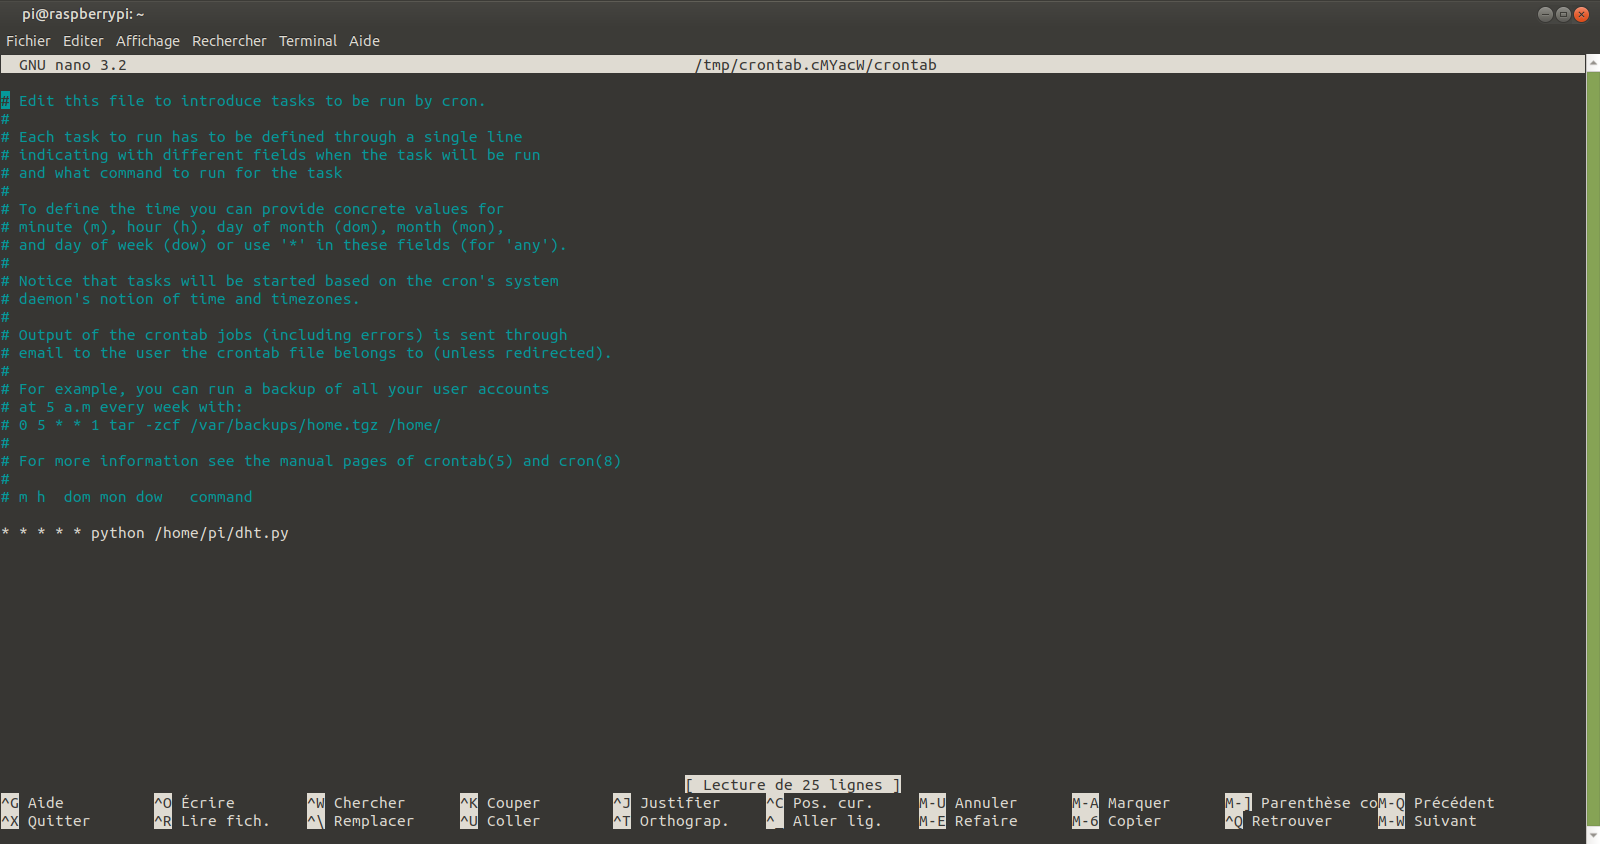Click the 'and what command to run for the task' line
The width and height of the screenshot is (1600, 844).
click(x=172, y=173)
